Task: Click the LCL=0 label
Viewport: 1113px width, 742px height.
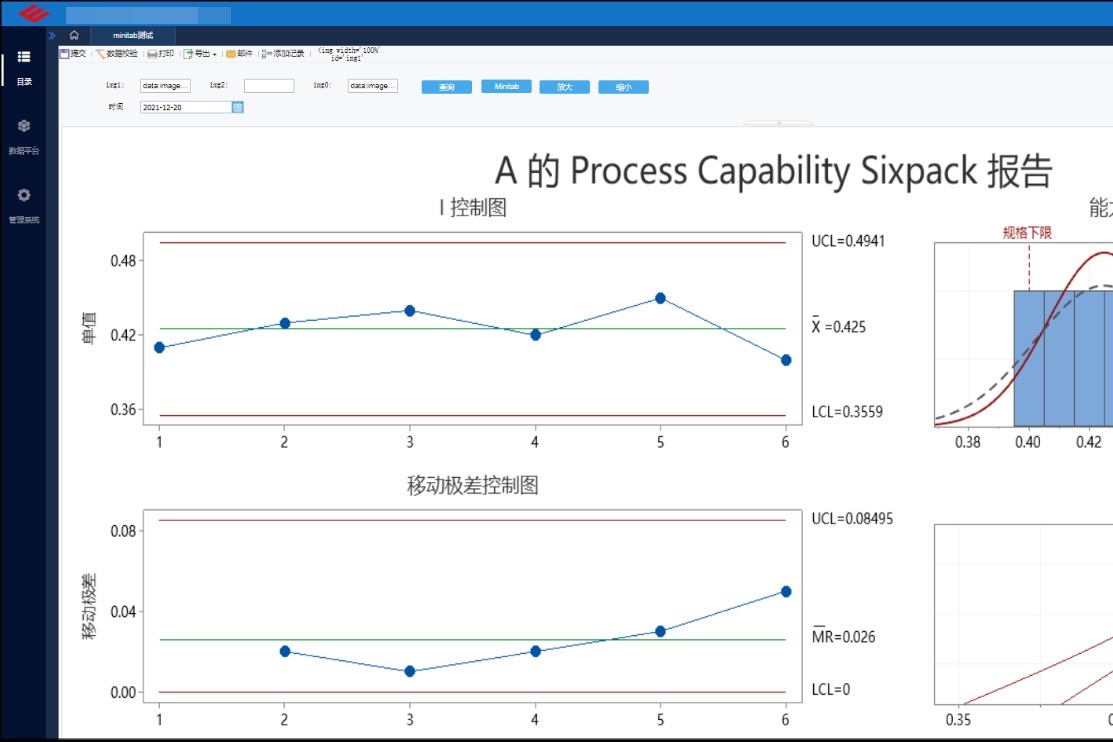Action: [x=830, y=689]
